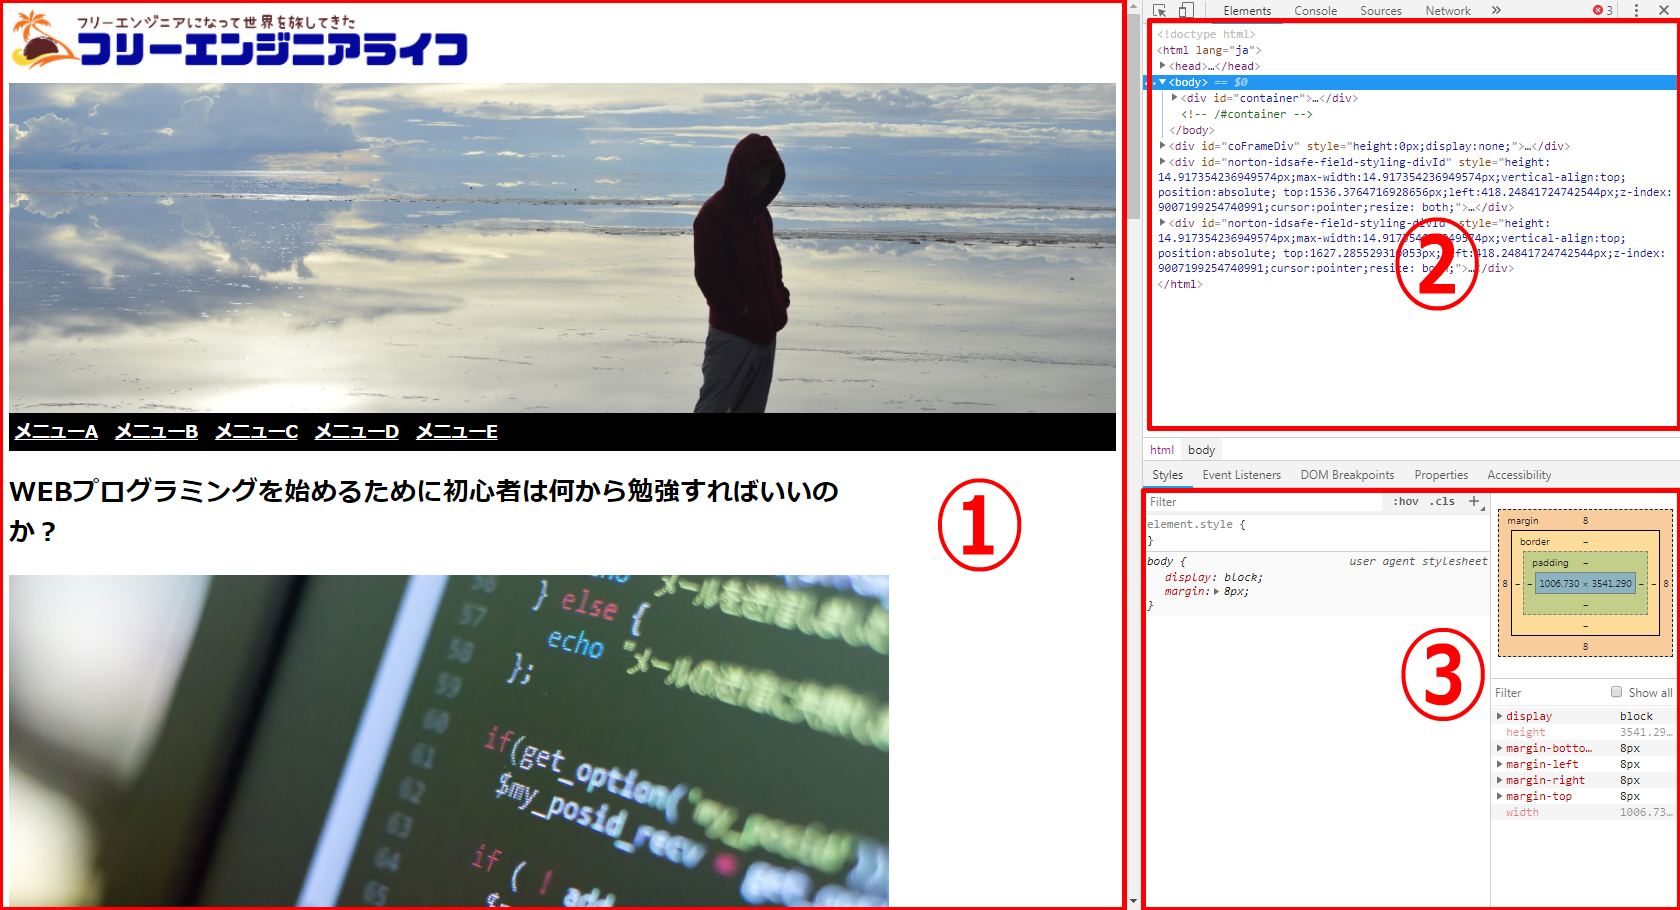Show more DevTools tabs with double chevron

1496,10
